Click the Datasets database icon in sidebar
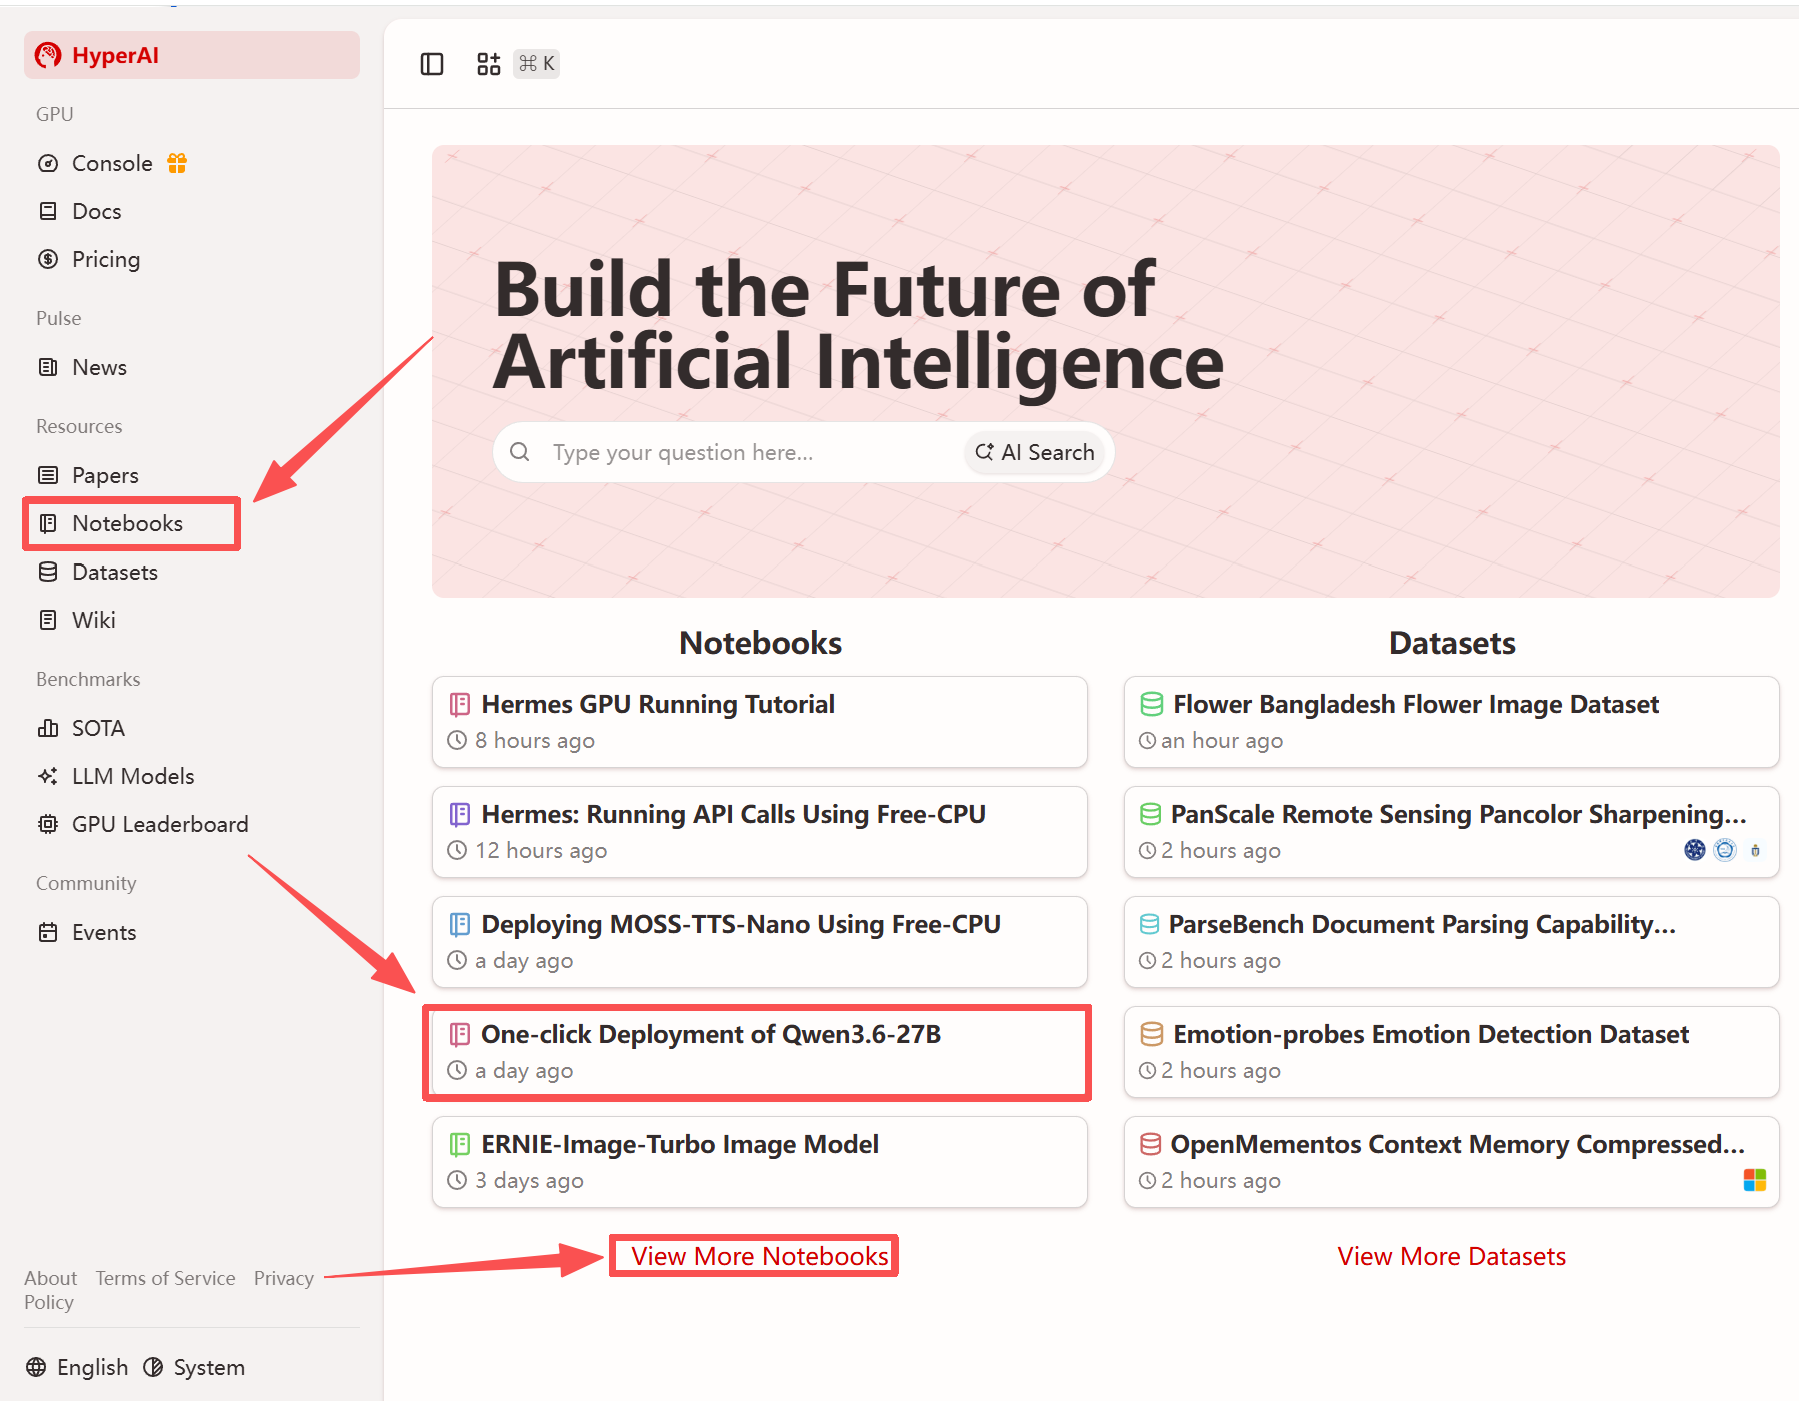Screen dimensions: 1799x1401 pos(48,572)
